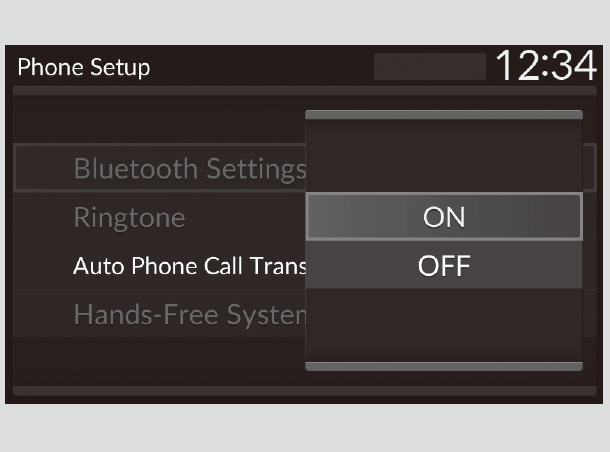Click the dark status box beside clock

(429, 67)
